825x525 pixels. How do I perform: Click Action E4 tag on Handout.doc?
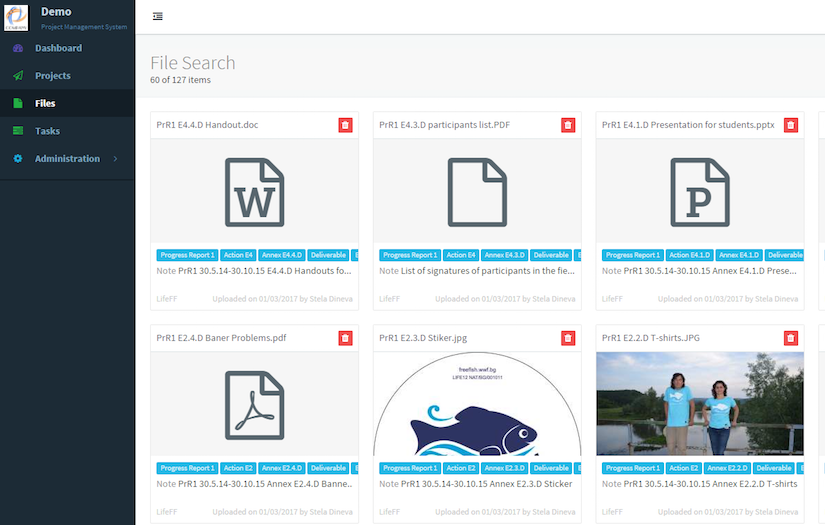pos(238,255)
